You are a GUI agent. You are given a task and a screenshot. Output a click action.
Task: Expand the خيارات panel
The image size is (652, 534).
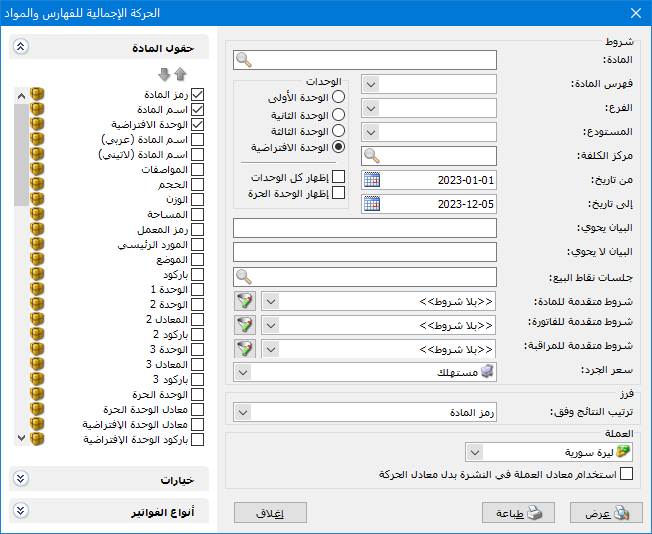pyautogui.click(x=21, y=479)
